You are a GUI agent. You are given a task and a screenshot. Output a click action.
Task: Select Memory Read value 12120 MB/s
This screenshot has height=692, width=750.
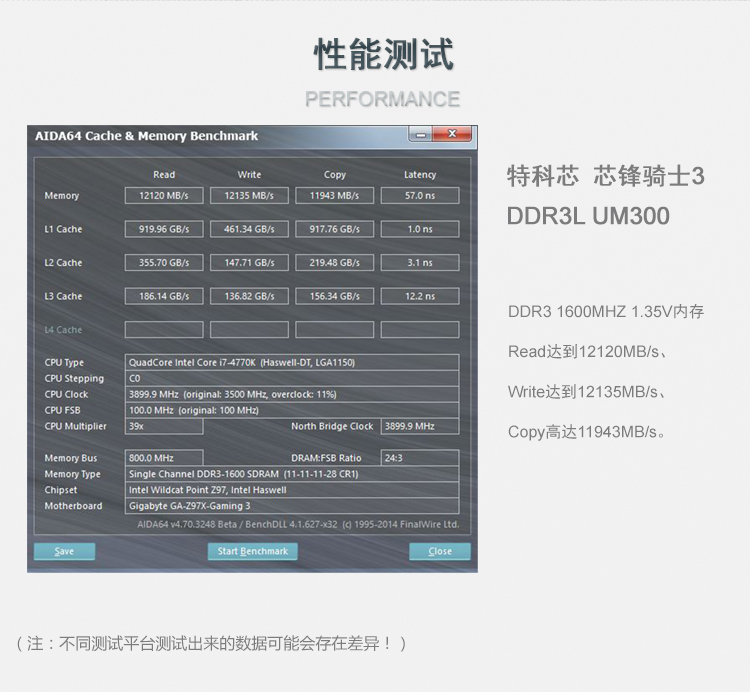point(164,196)
